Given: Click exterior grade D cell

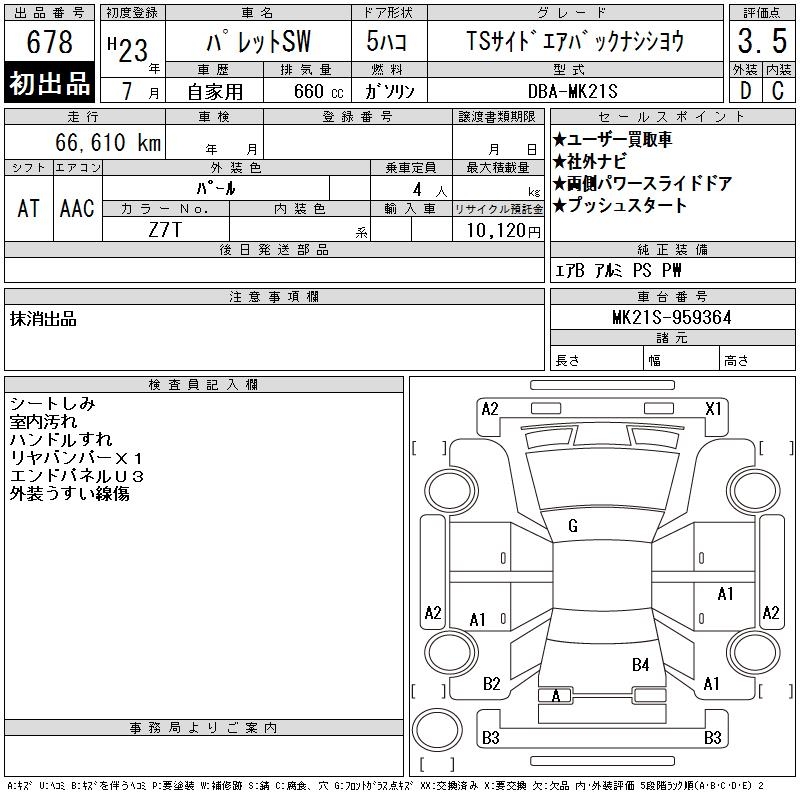Looking at the screenshot, I should [x=745, y=89].
